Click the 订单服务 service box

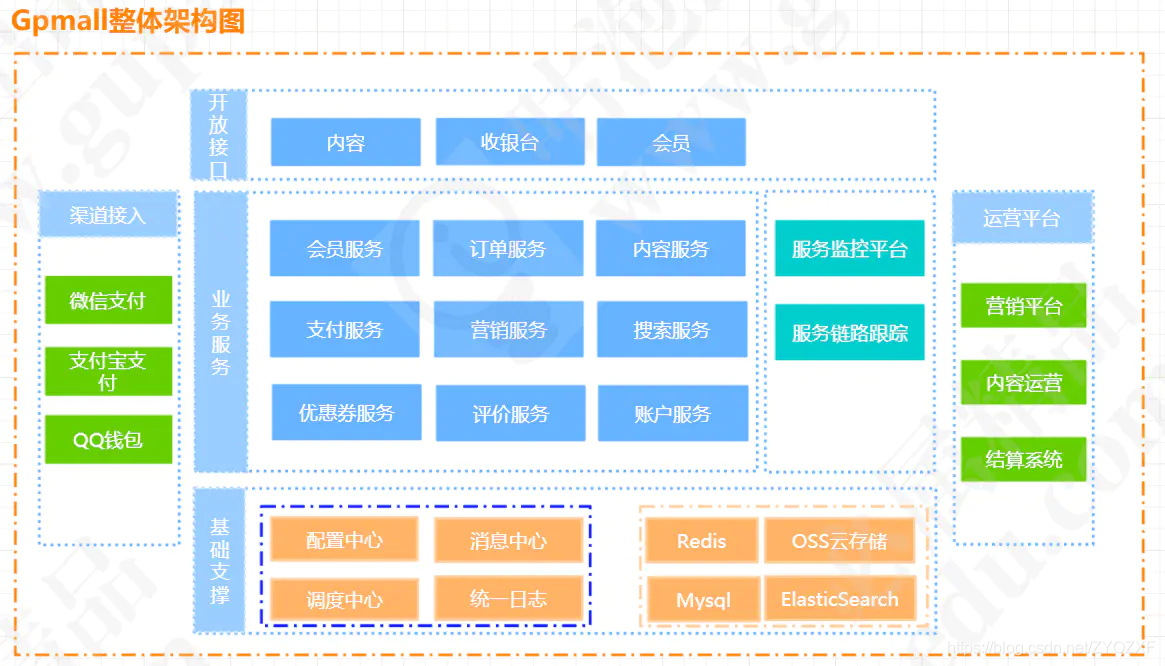point(509,248)
